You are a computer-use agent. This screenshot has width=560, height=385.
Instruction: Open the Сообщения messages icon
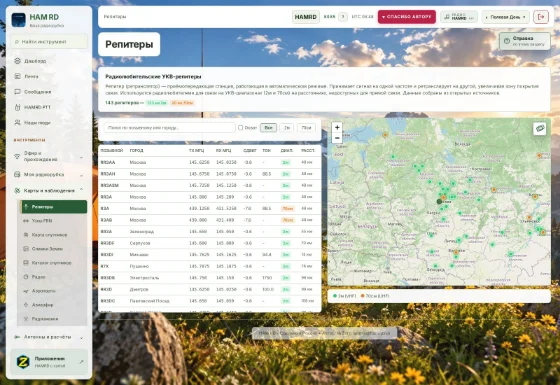[17, 92]
